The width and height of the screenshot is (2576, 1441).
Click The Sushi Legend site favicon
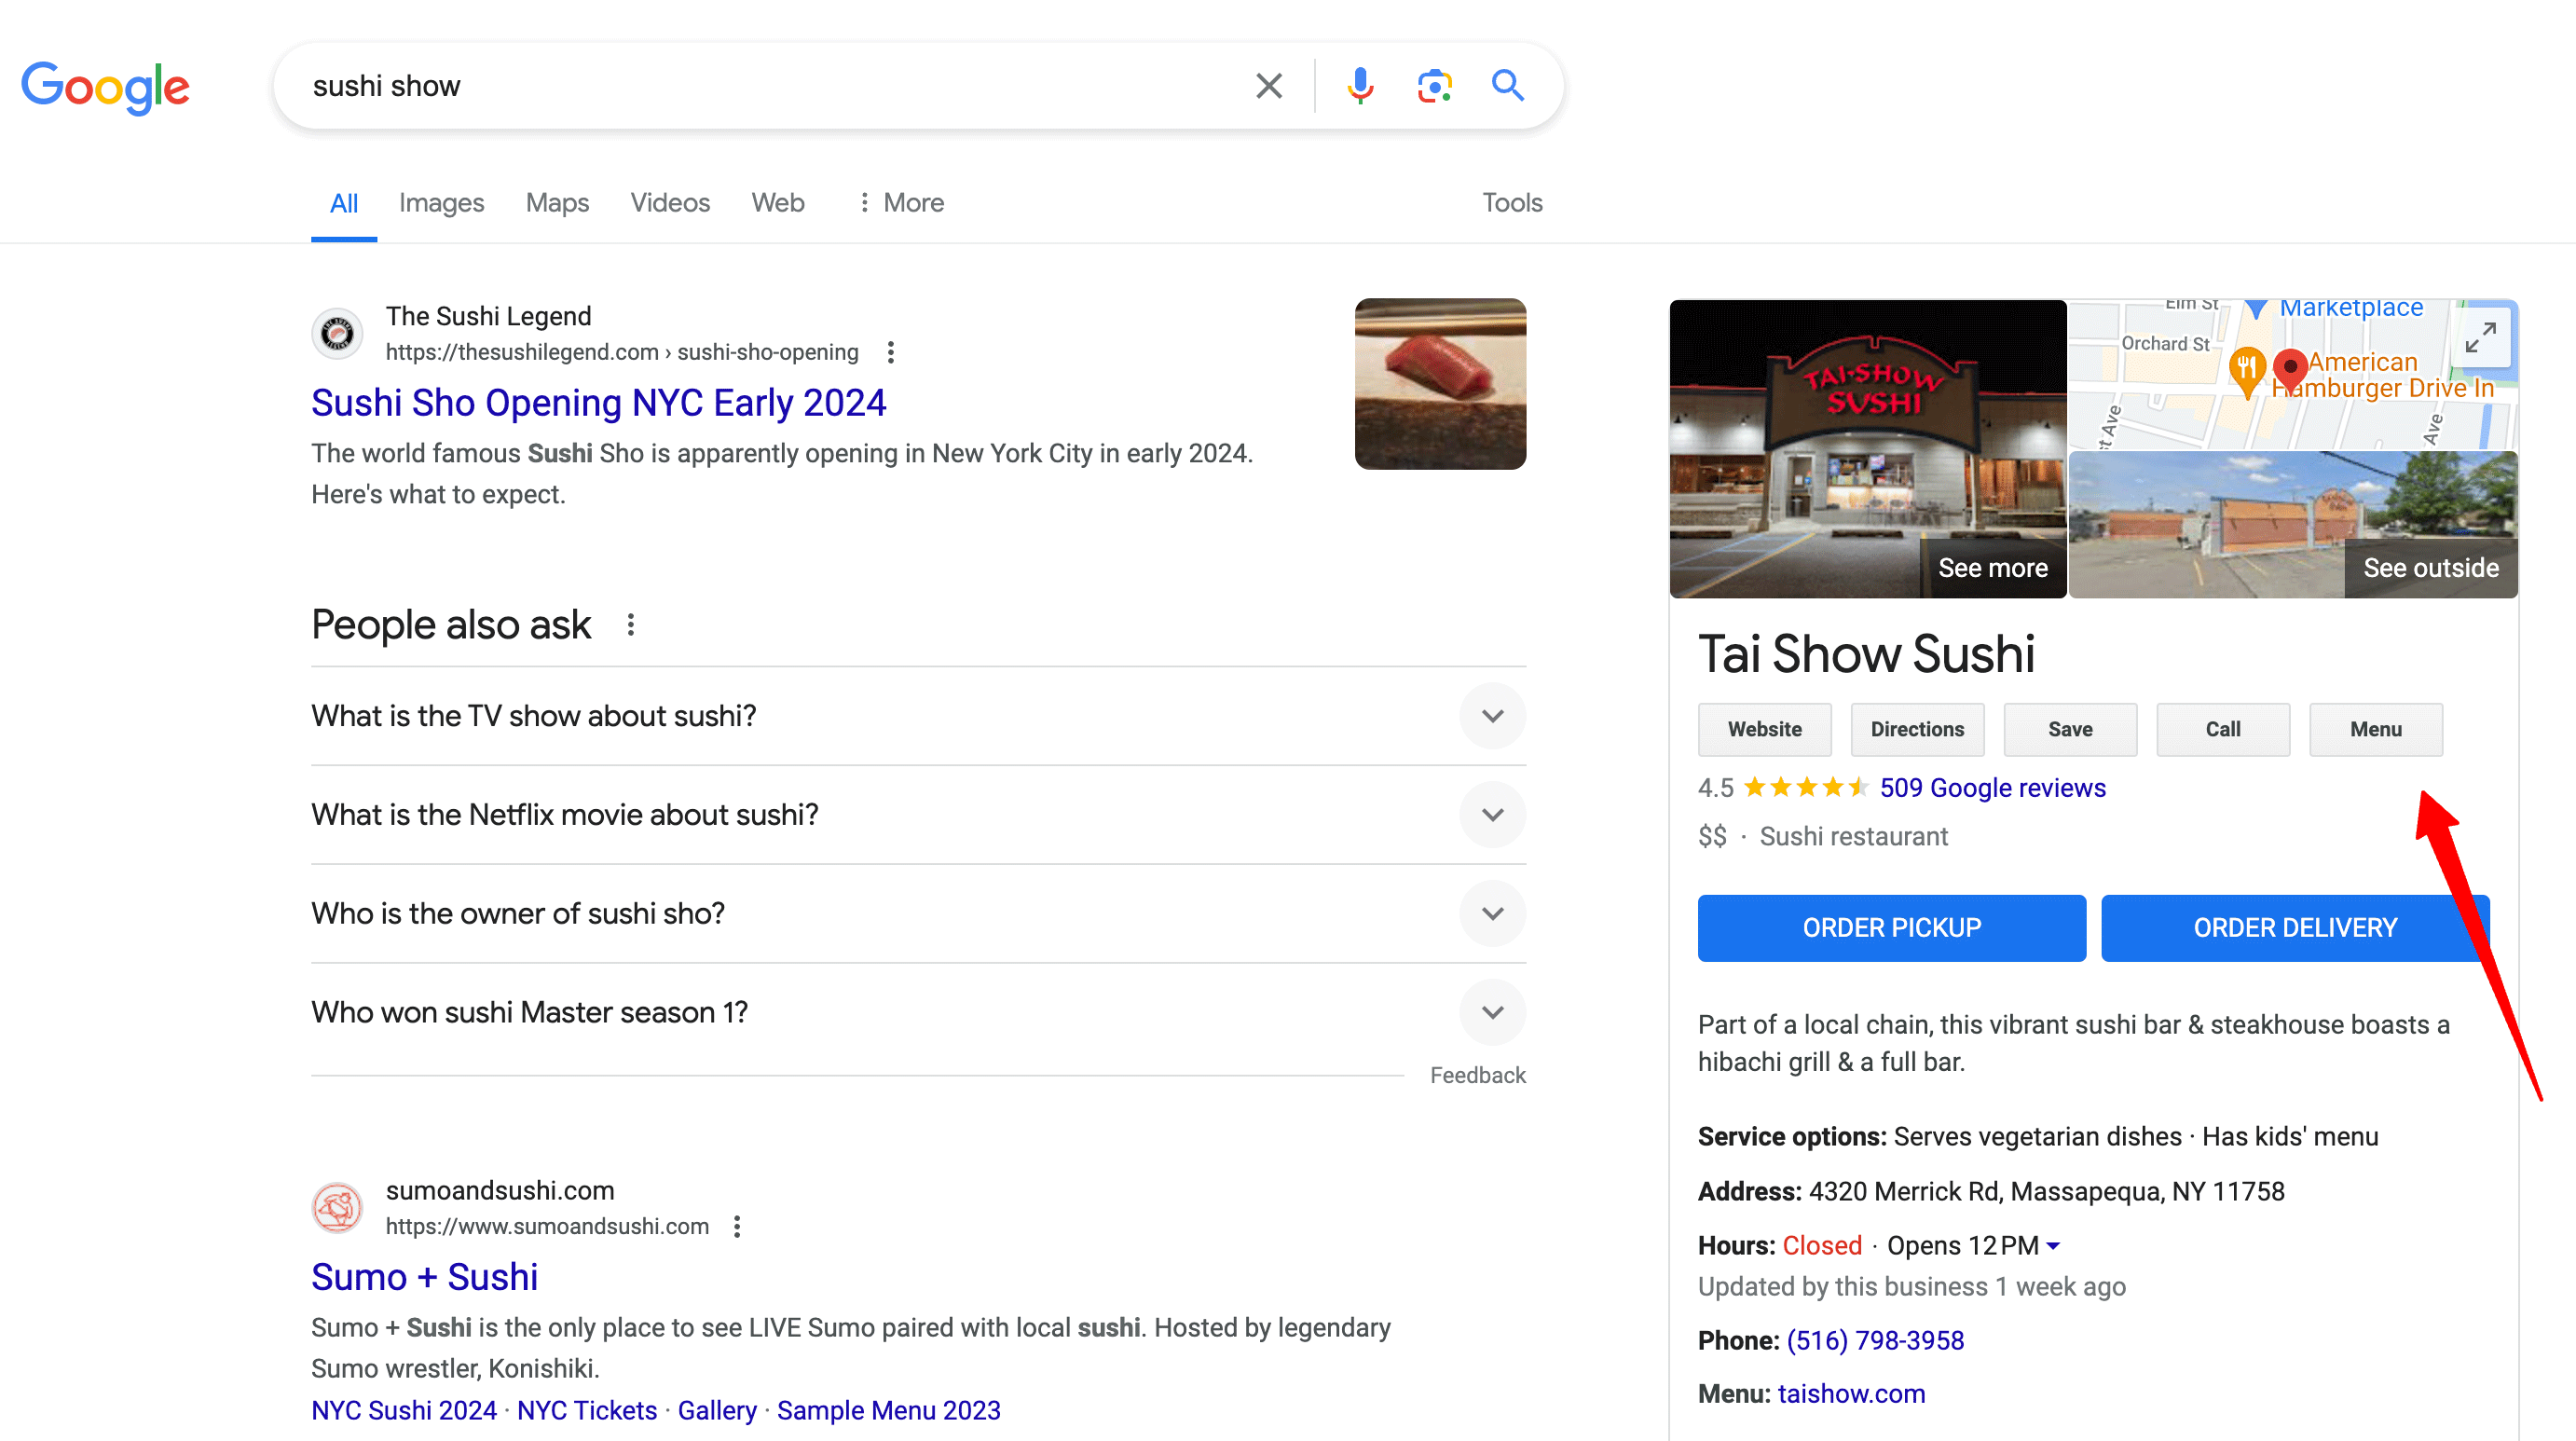click(x=337, y=333)
